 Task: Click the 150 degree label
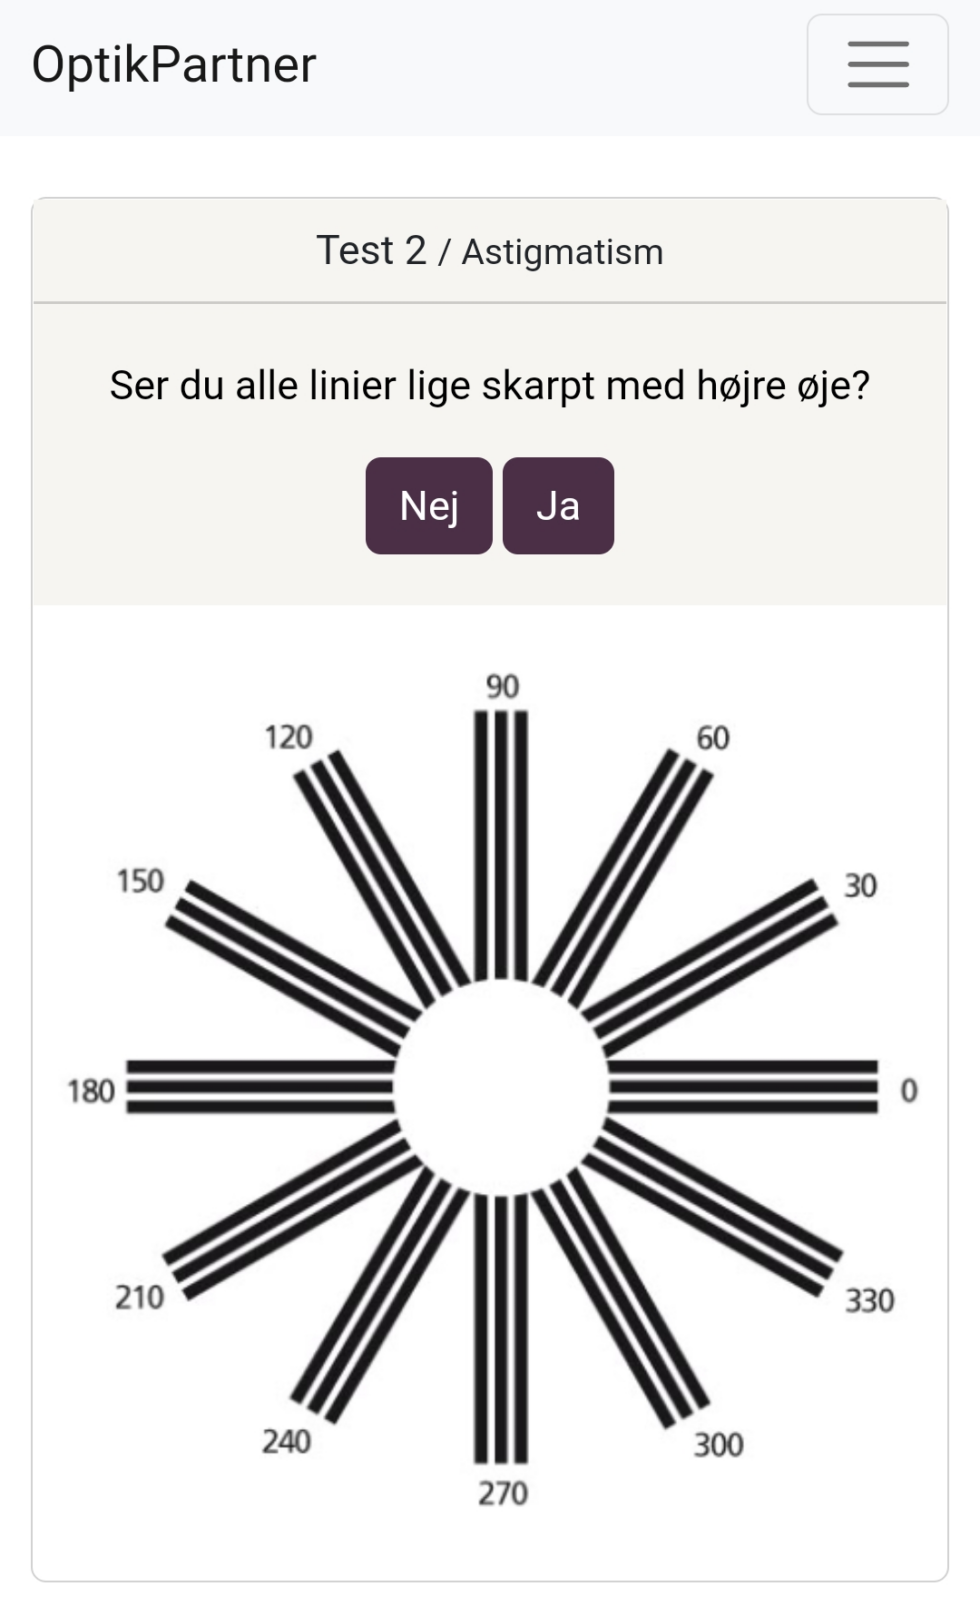click(140, 883)
